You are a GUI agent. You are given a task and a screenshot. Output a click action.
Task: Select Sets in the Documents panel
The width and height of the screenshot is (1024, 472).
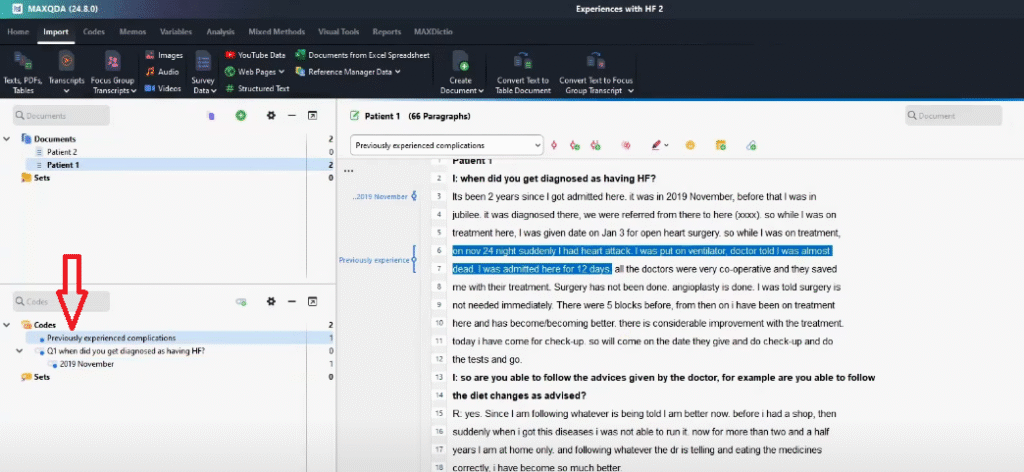pos(35,178)
